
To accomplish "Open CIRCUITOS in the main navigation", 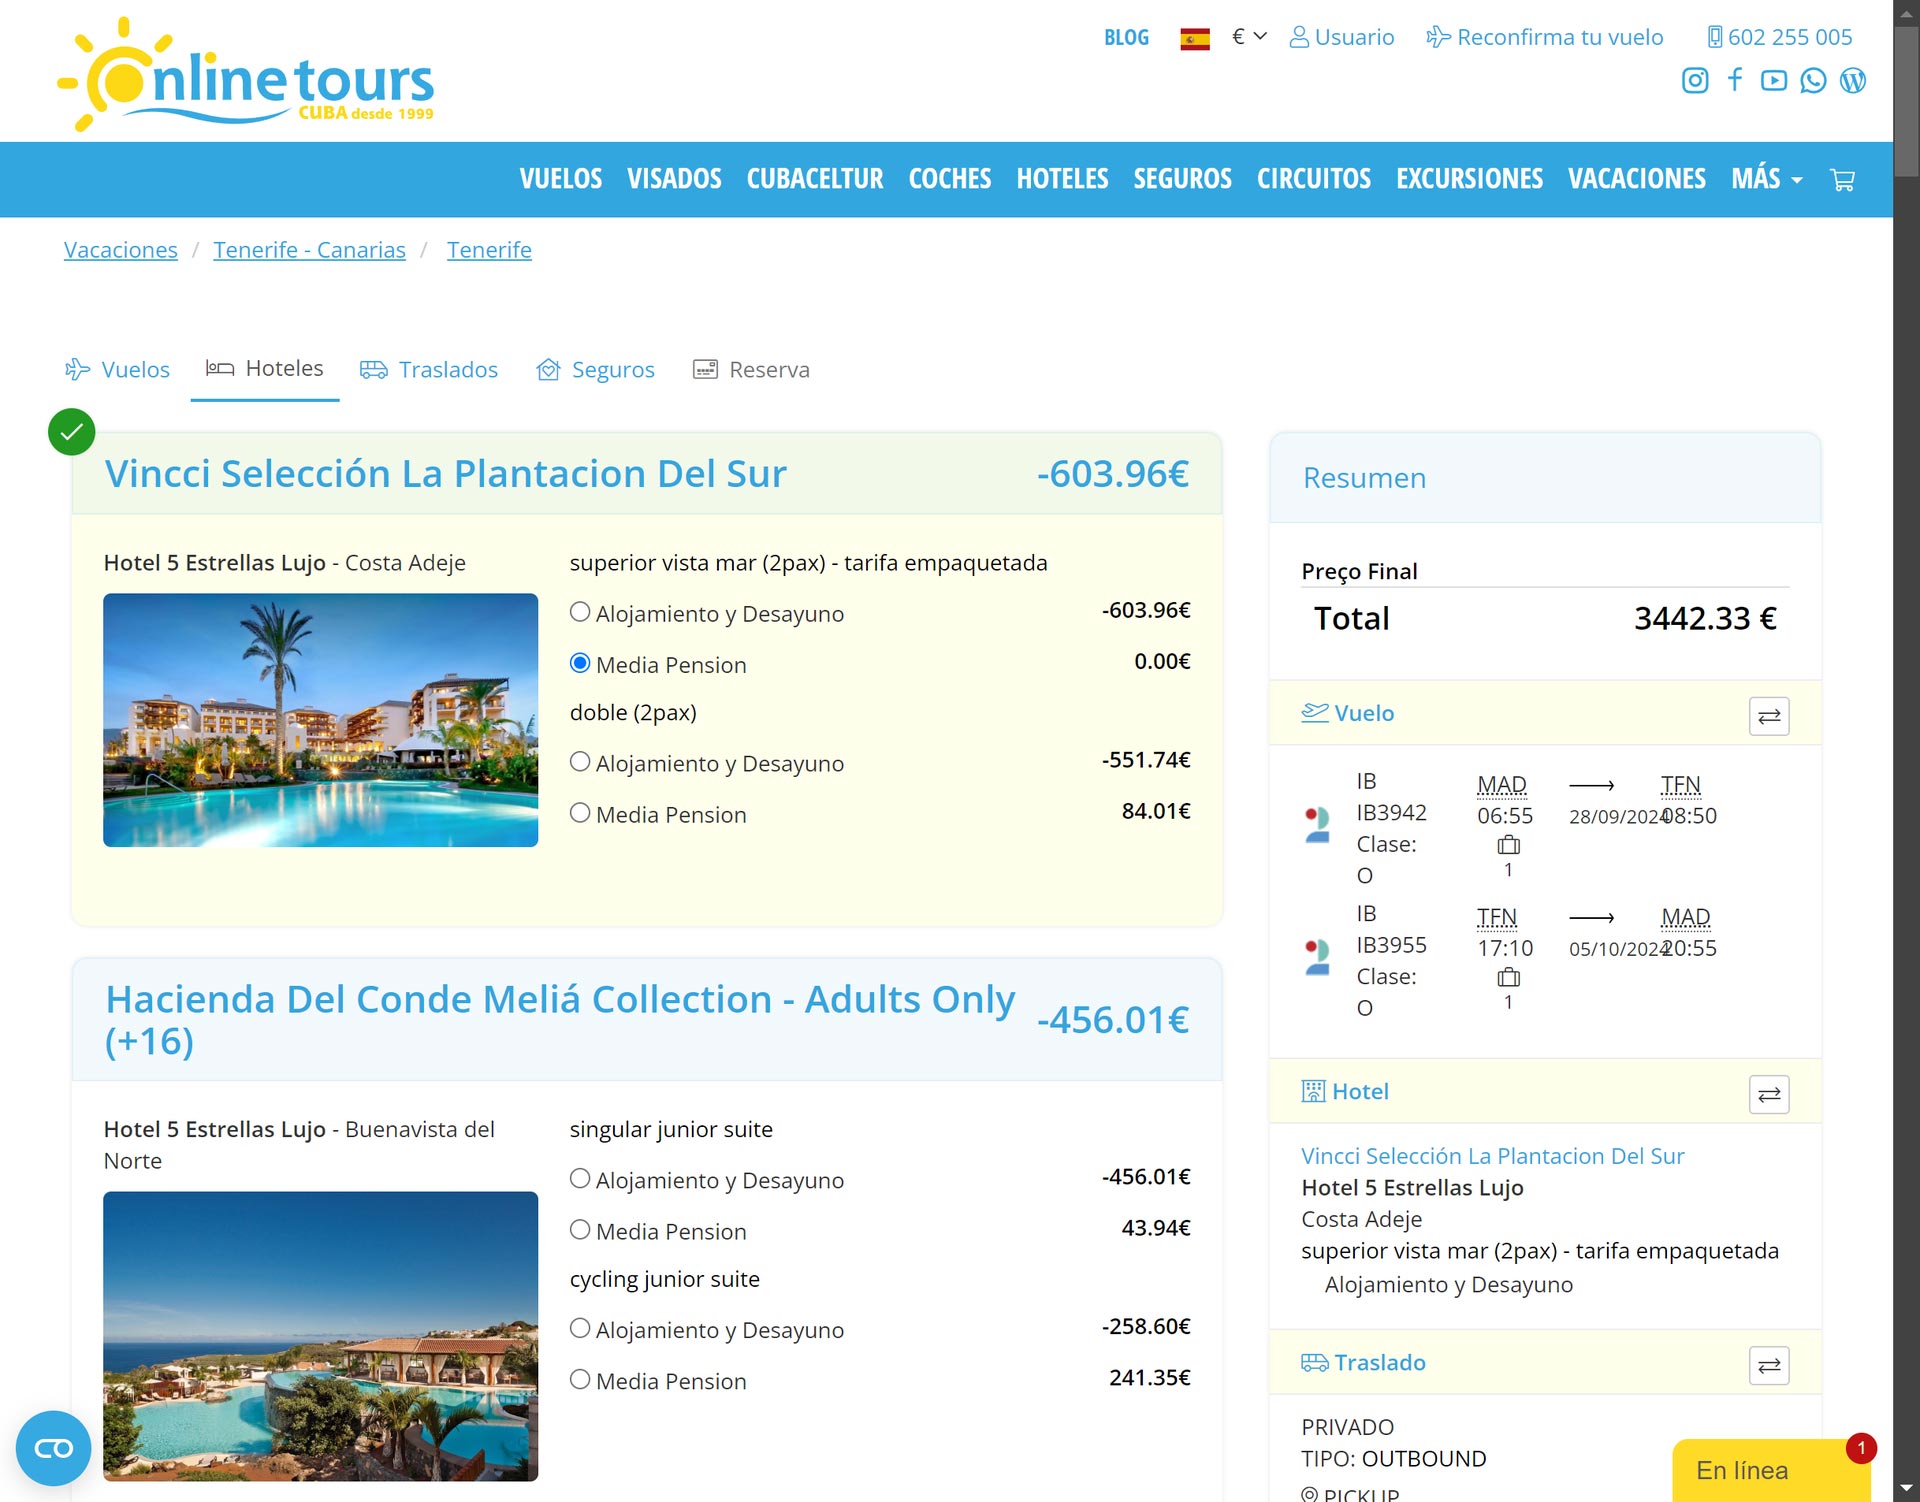I will 1314,179.
